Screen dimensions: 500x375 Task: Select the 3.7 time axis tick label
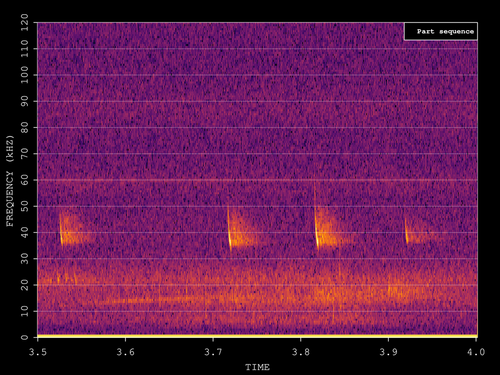click(x=213, y=352)
